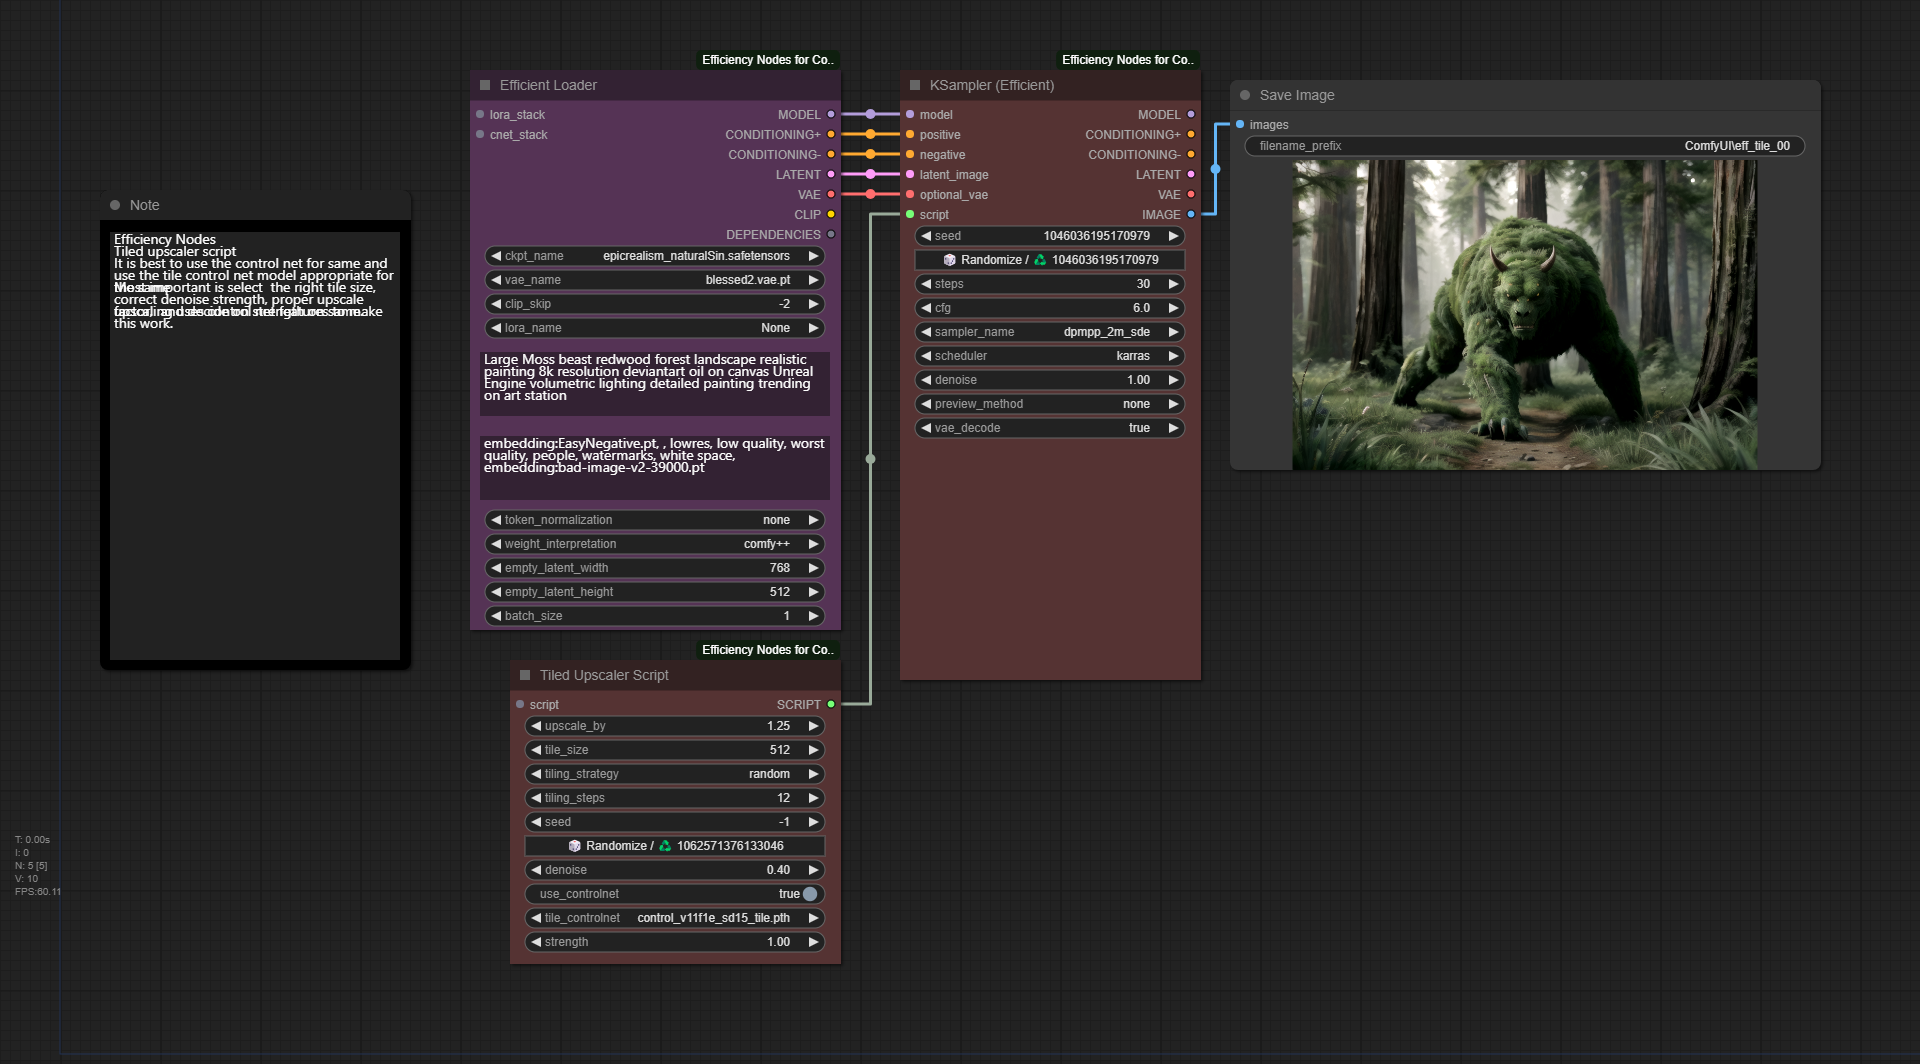1920x1064 pixels.
Task: Click Randomize button in Tiled Upscaler Script
Action: coord(675,846)
